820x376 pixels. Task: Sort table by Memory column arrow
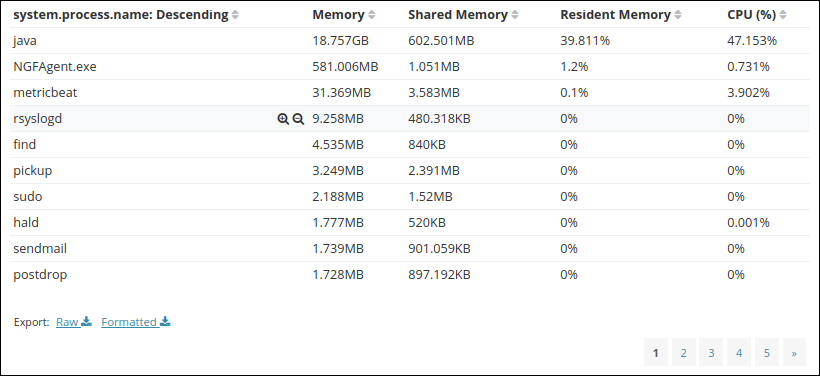click(371, 15)
